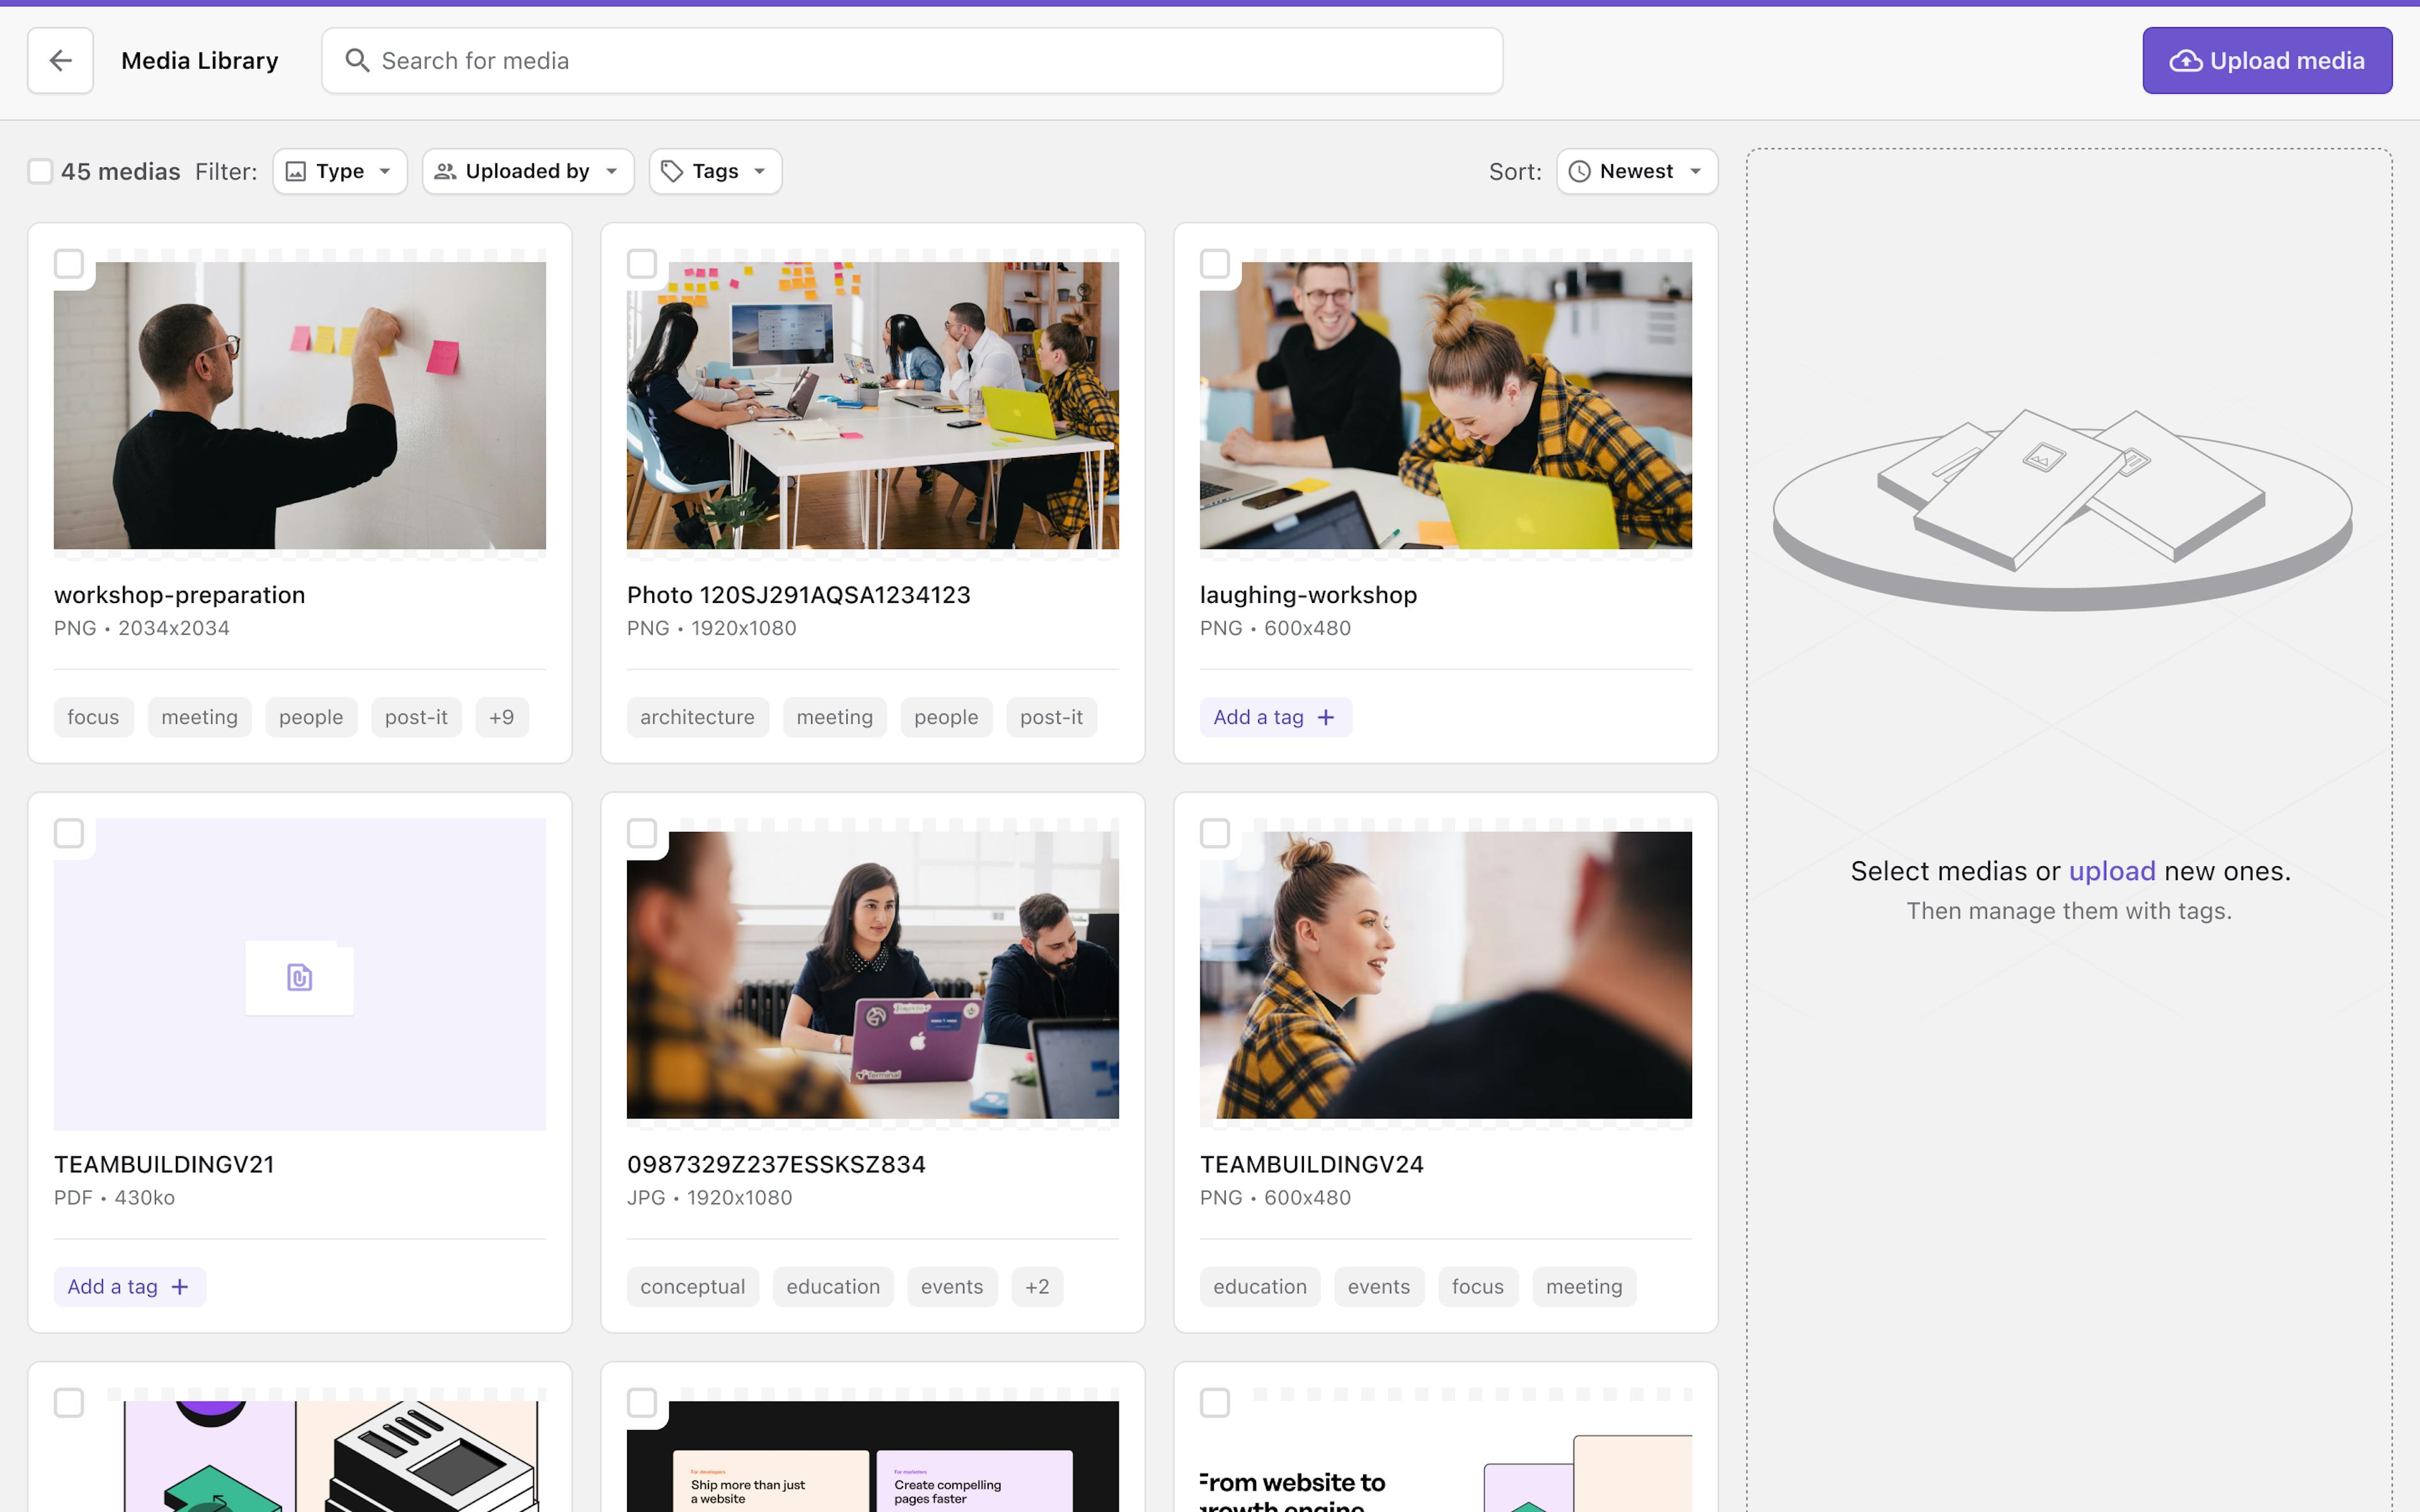Expand the +2 tags on 0987329Z237ESSKSZ834
Screen dimensions: 2420x1512
pos(1037,1287)
